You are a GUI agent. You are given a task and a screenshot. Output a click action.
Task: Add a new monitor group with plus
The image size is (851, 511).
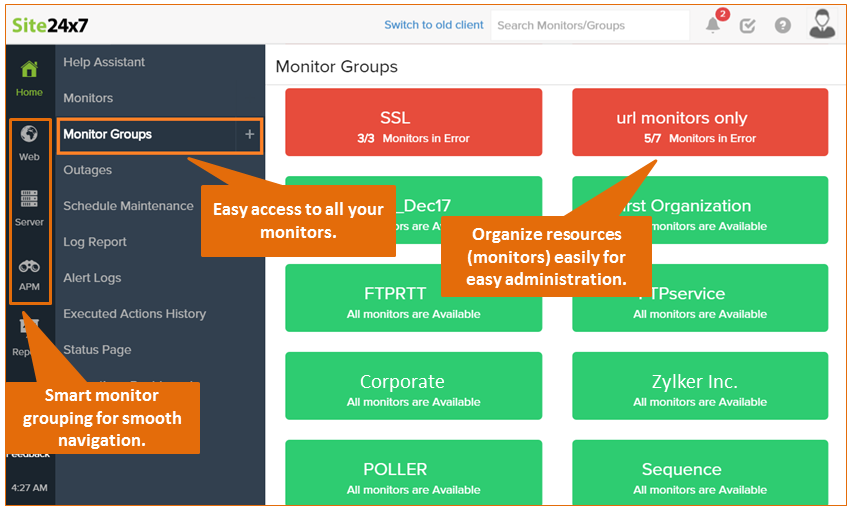250,134
